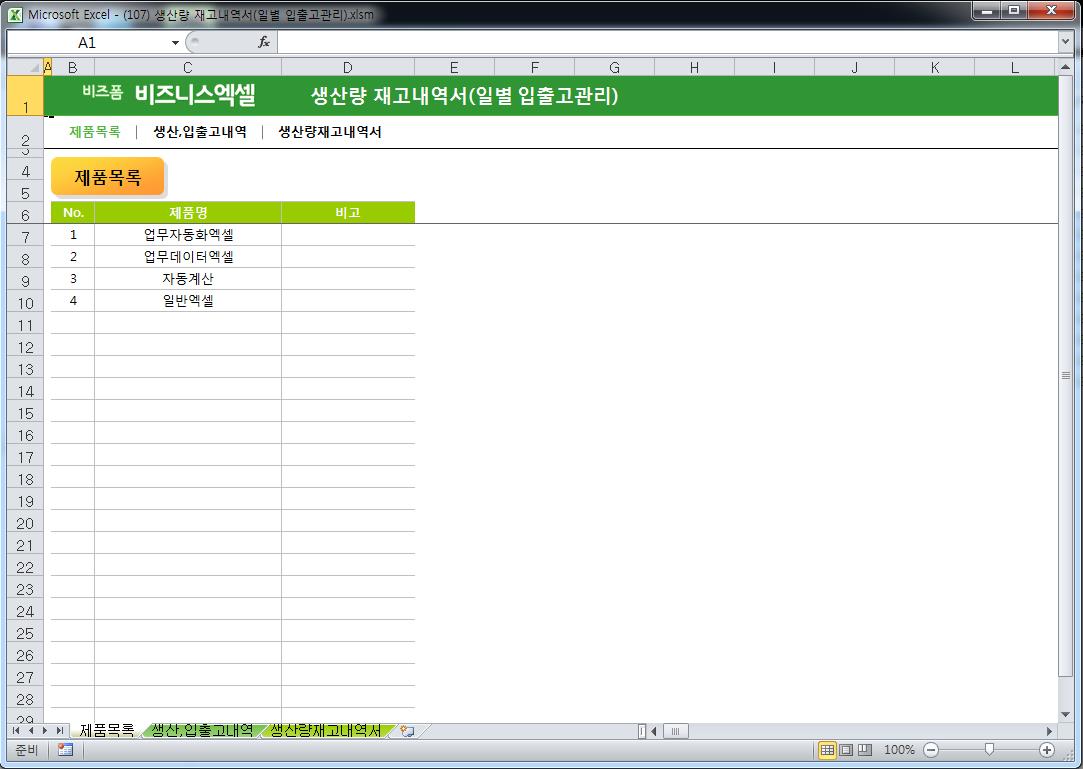Viewport: 1083px width, 769px height.
Task: Click previous sheet navigation arrow
Action: (30, 730)
